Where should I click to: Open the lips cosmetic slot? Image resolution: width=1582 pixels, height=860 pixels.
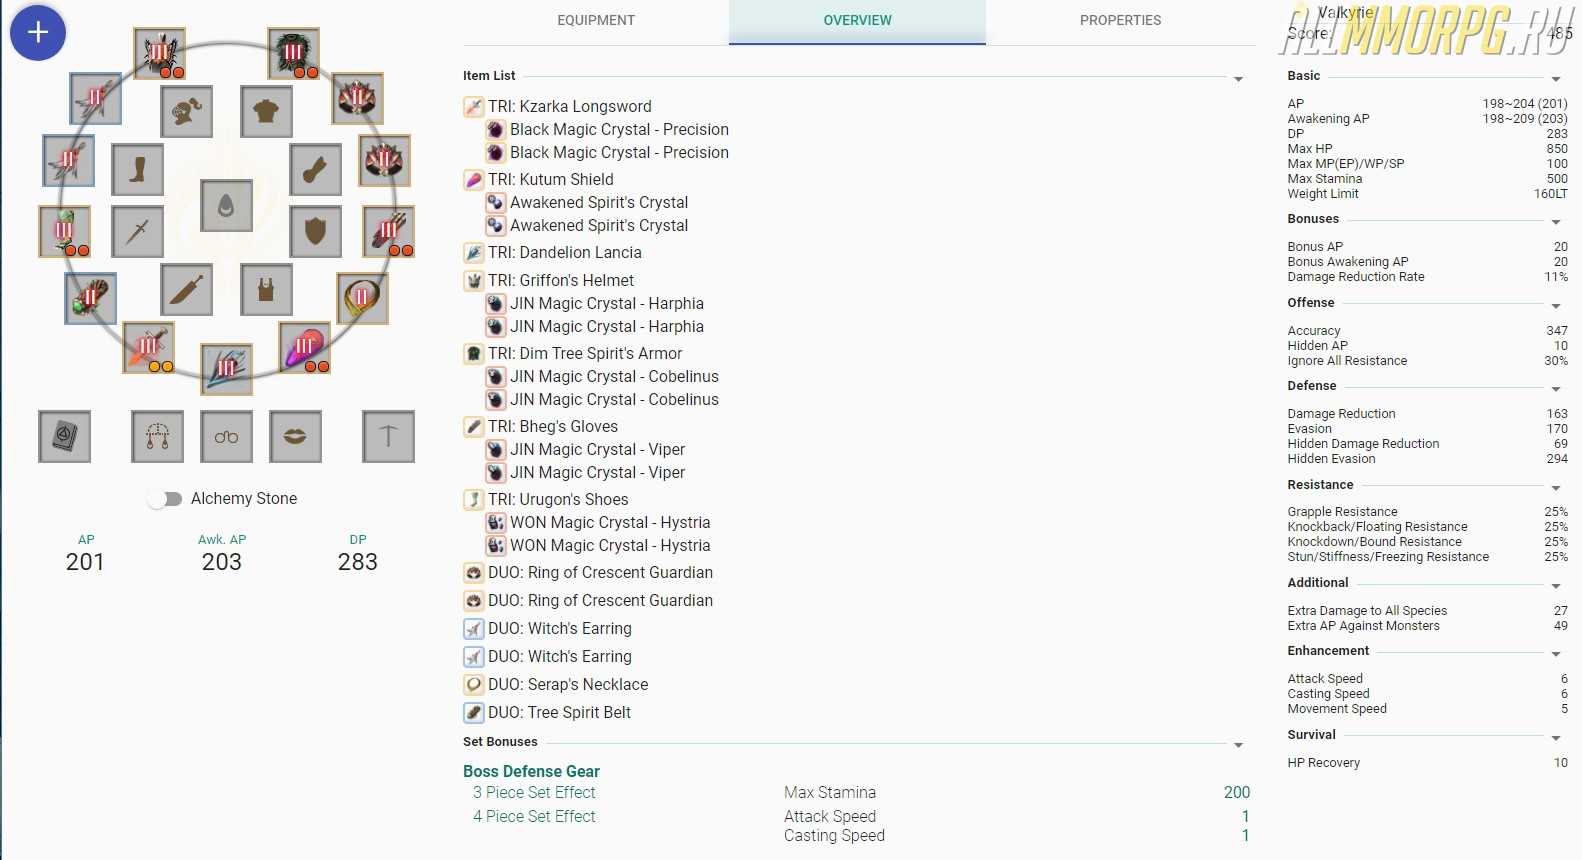pos(295,436)
